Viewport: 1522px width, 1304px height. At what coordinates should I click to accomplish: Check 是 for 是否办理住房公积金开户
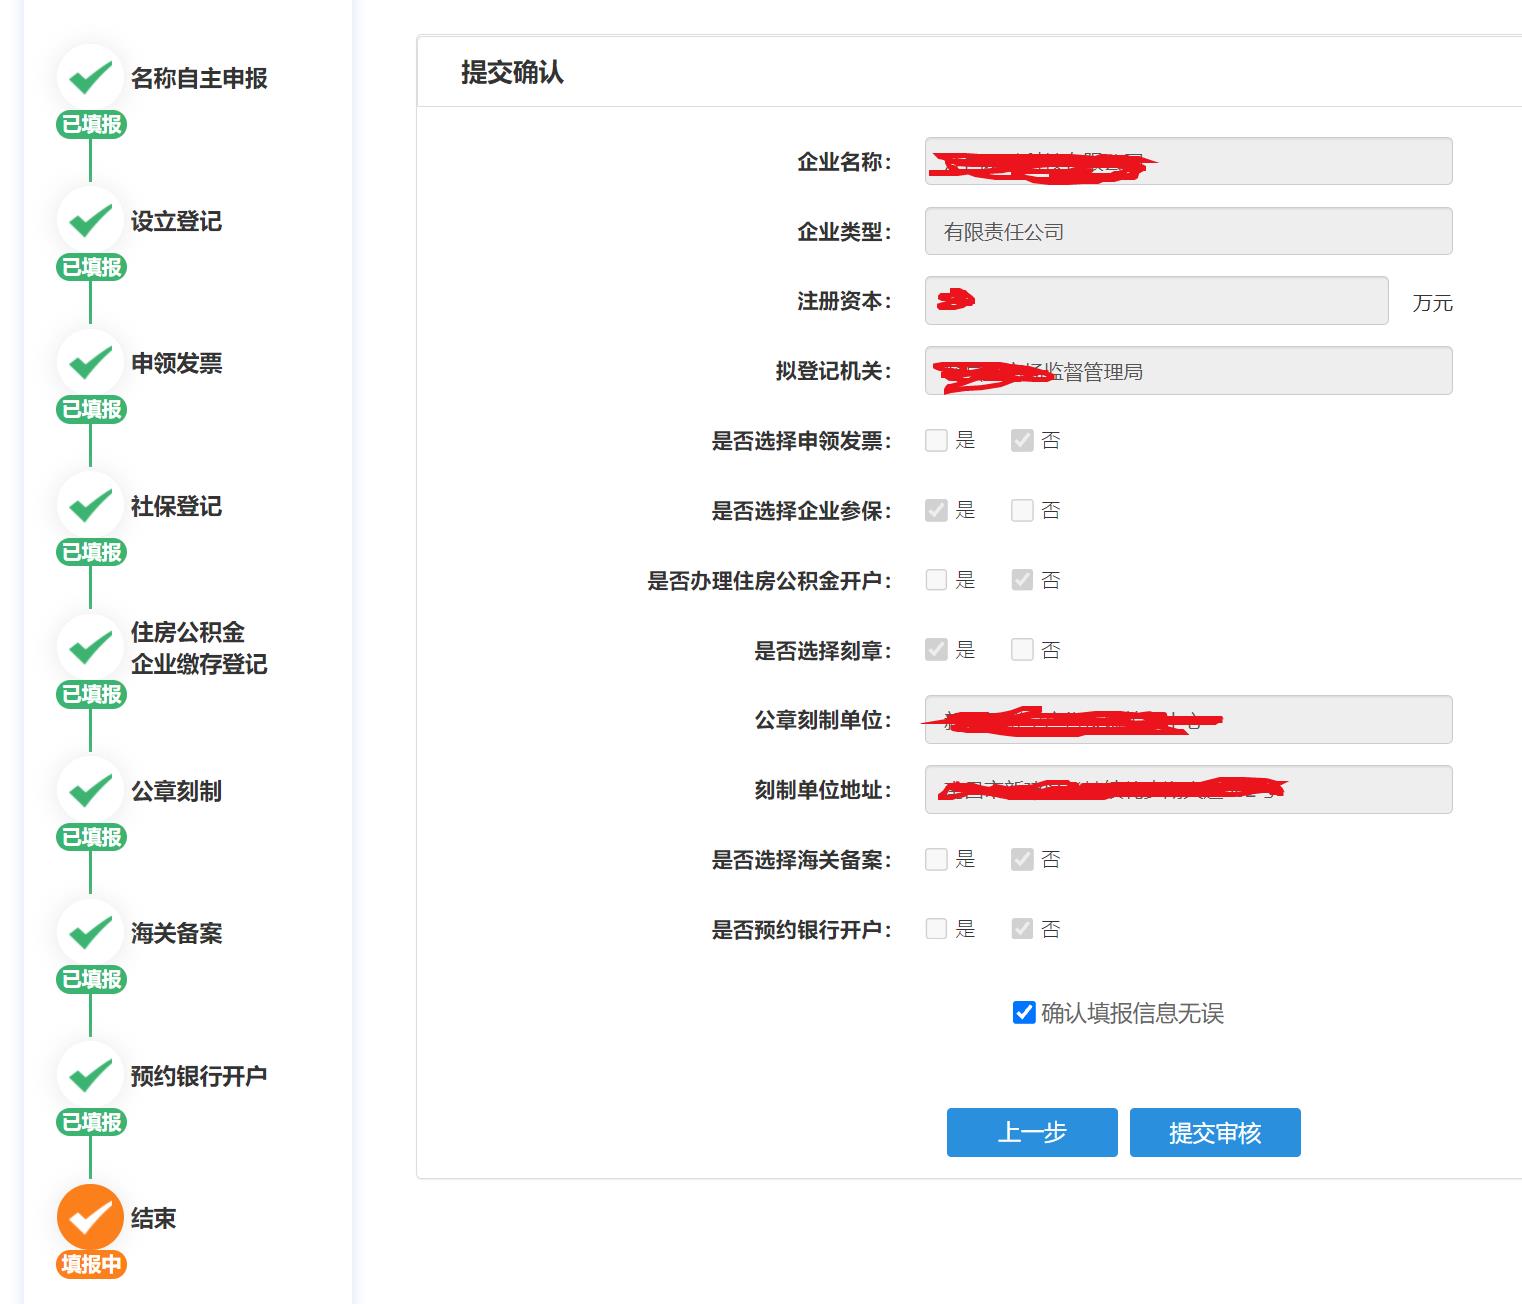pyautogui.click(x=936, y=579)
